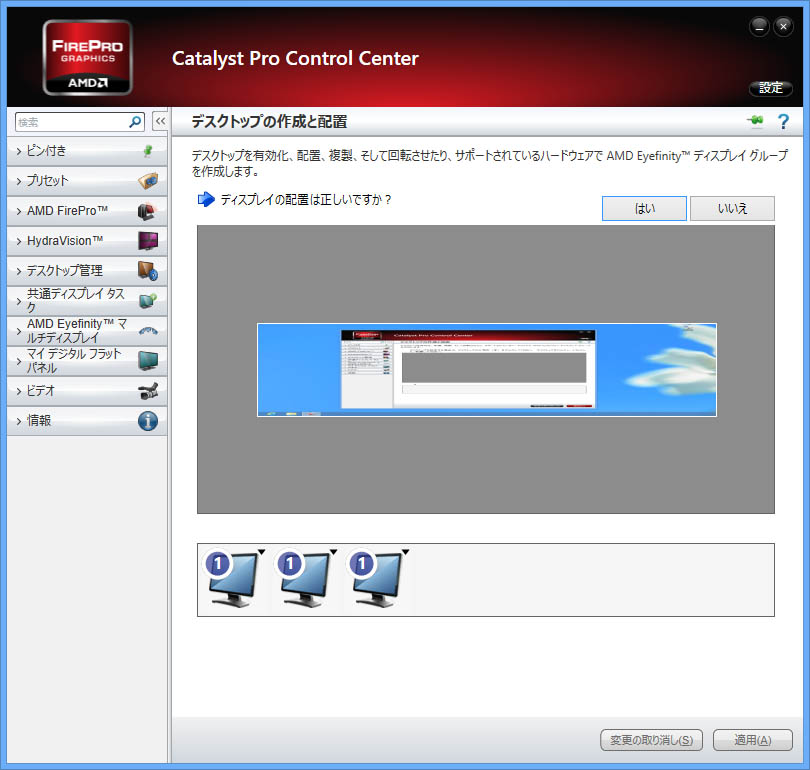Click the プリセット preset icon
The image size is (810, 770).
click(148, 181)
